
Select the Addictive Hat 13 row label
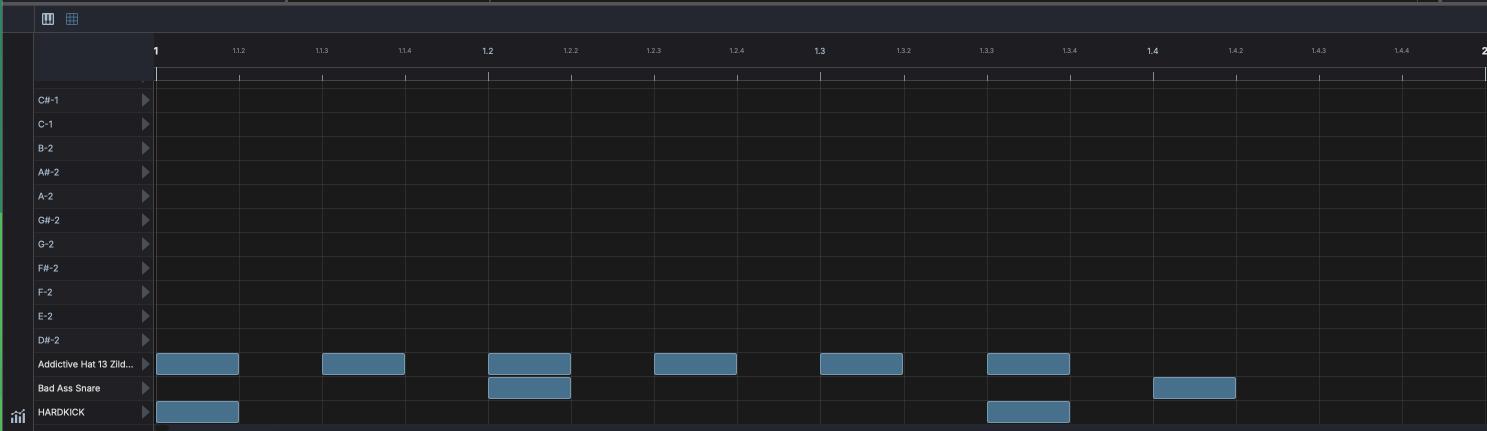coord(85,364)
